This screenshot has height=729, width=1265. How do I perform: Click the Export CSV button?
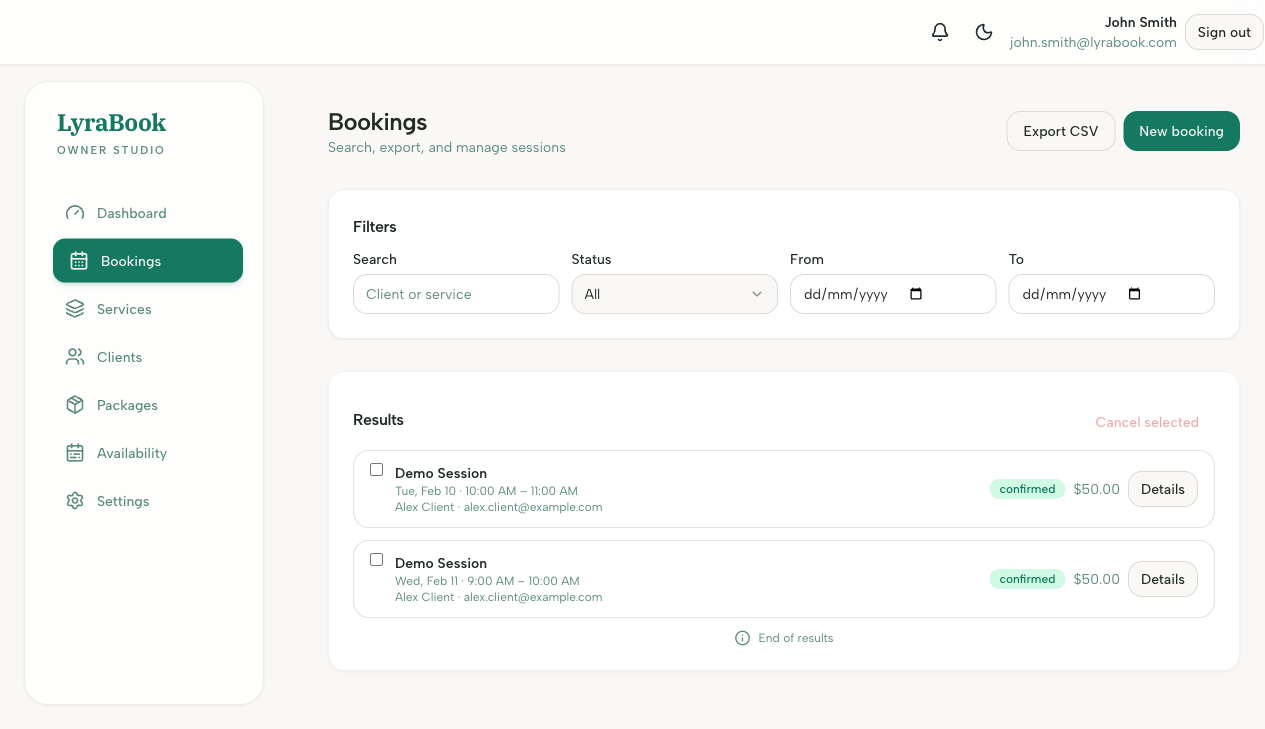coord(1060,131)
